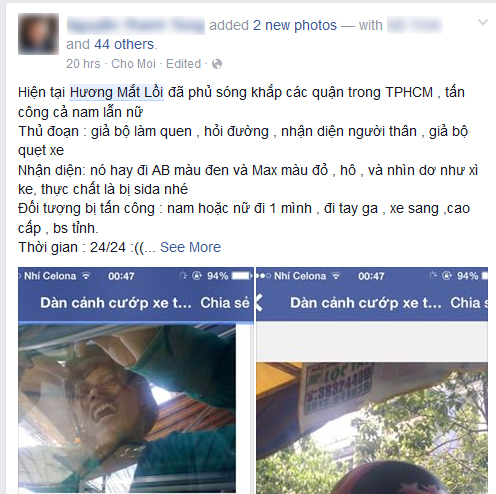
Task: Click the battery icon in the left screenshot
Action: click(241, 276)
